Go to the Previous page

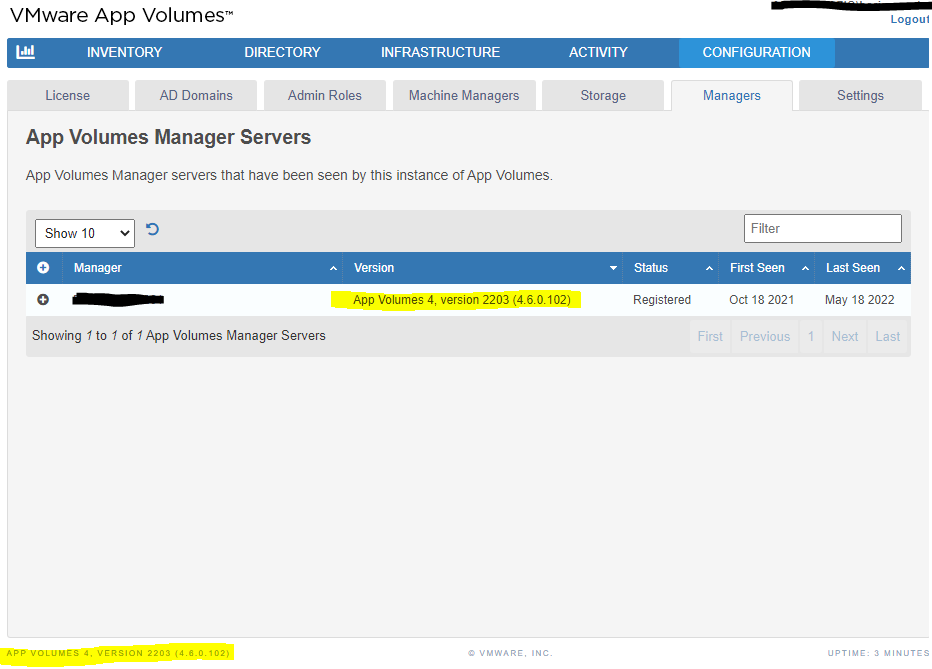[x=765, y=336]
